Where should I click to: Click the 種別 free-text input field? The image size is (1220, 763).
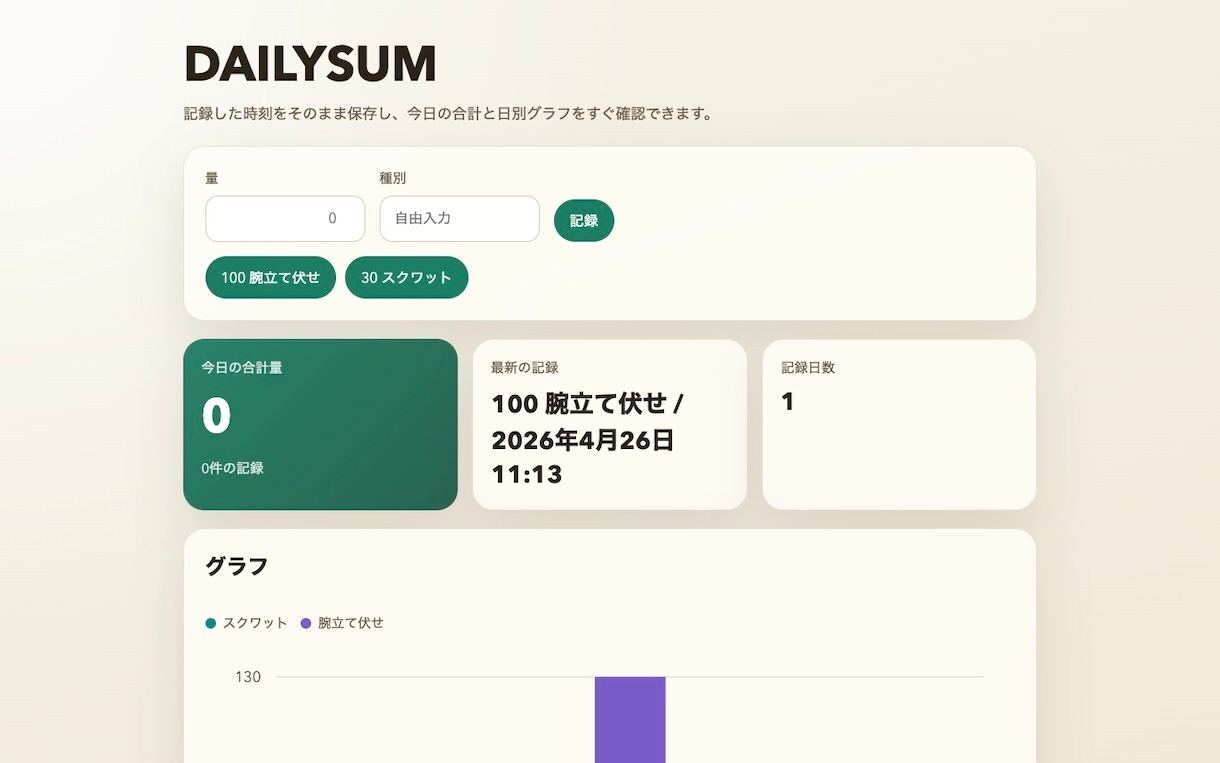coord(459,218)
